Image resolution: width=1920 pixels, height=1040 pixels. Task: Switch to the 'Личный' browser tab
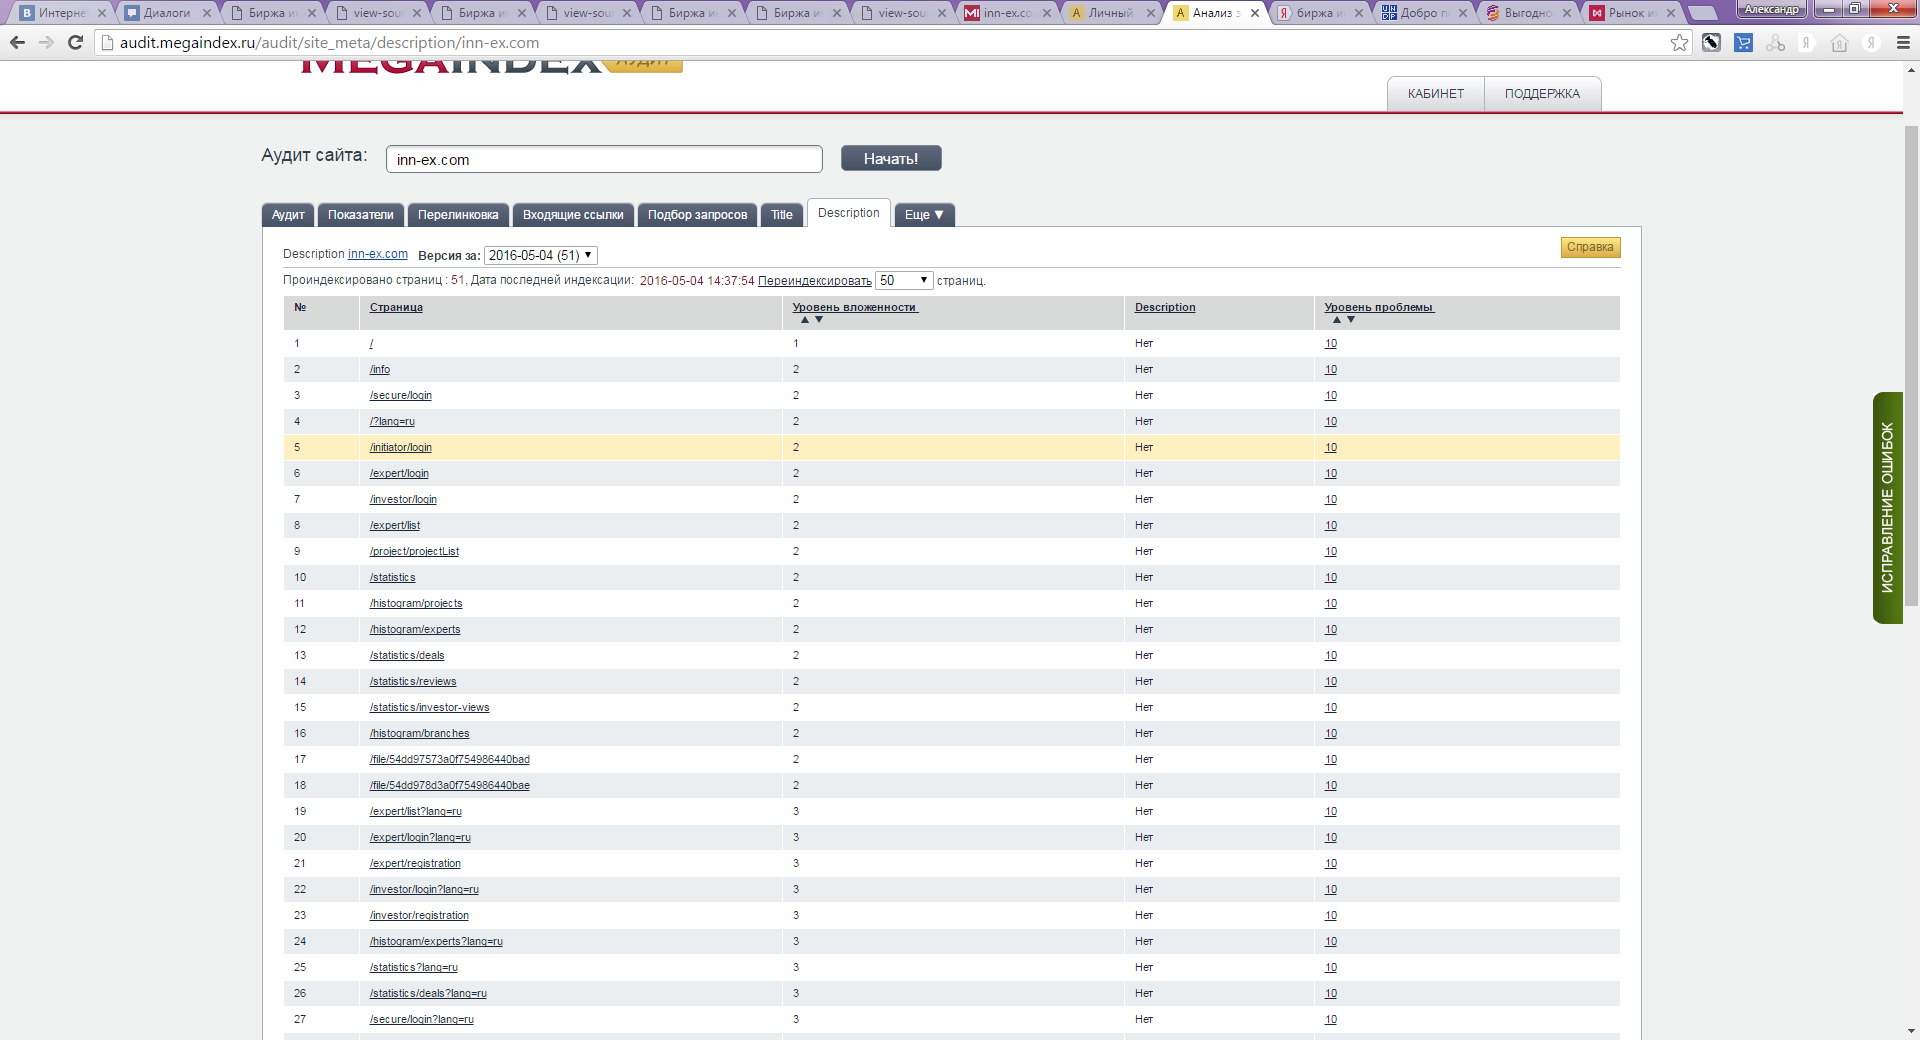(1111, 13)
